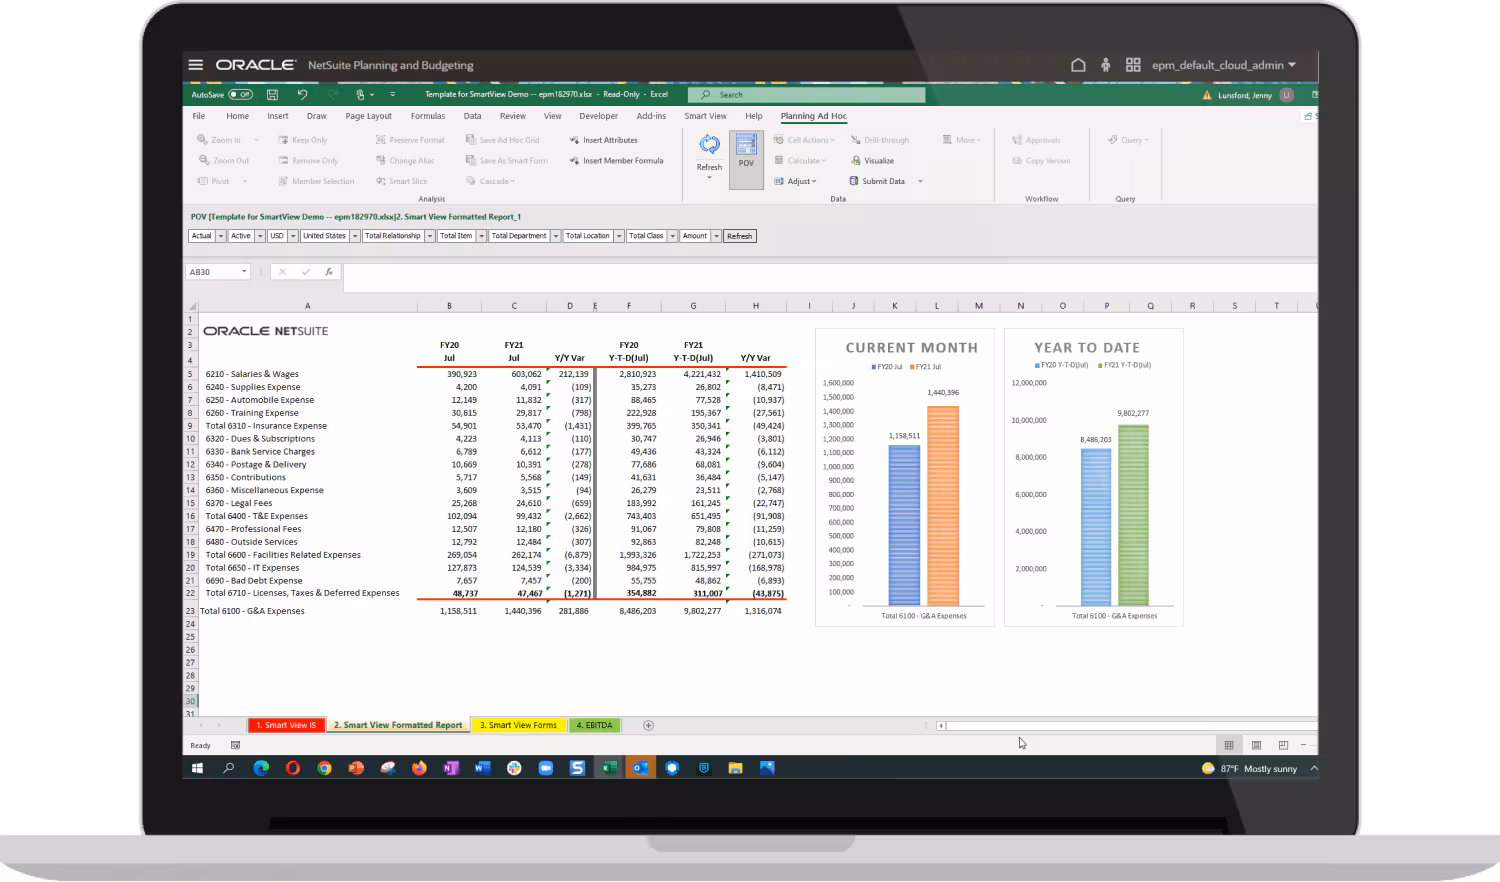Click the large Refresh icon in ribbon
The width and height of the screenshot is (1500, 882).
pyautogui.click(x=709, y=146)
